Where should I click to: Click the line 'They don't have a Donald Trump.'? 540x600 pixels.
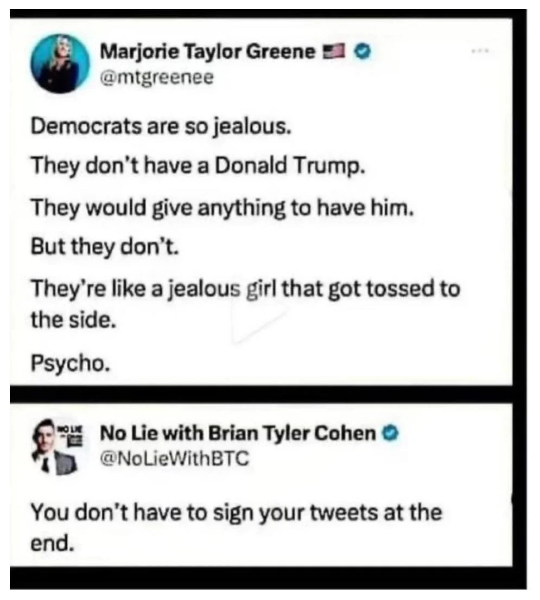click(198, 166)
